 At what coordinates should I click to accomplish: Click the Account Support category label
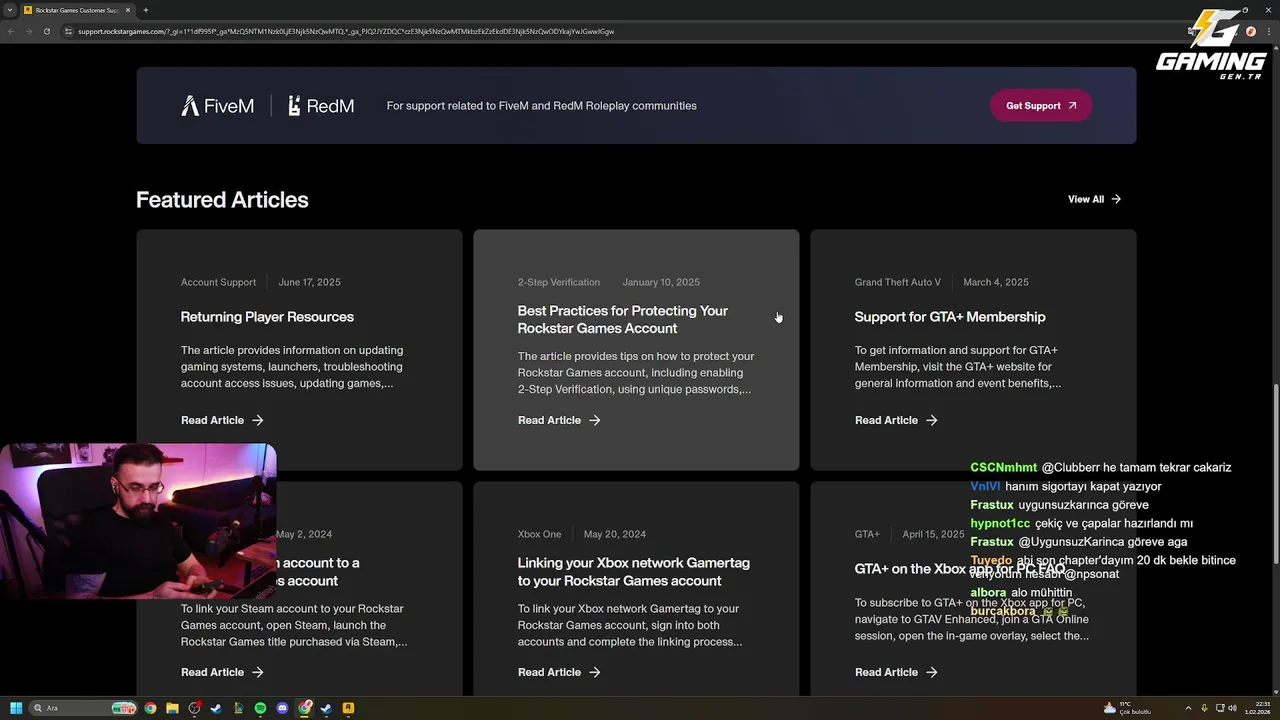coord(218,282)
